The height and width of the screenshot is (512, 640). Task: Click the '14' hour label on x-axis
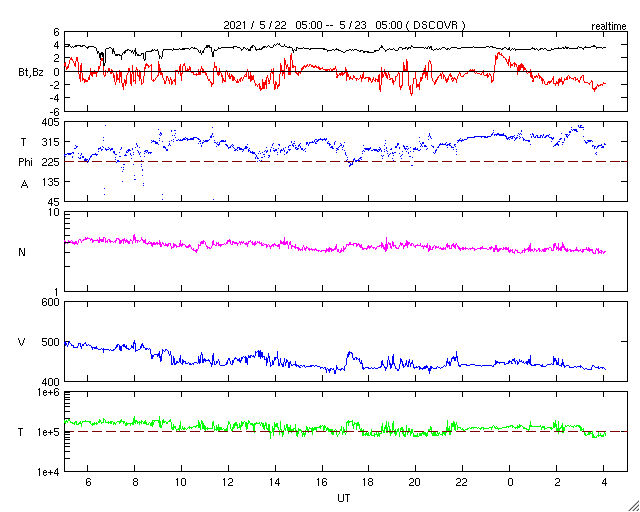point(275,482)
